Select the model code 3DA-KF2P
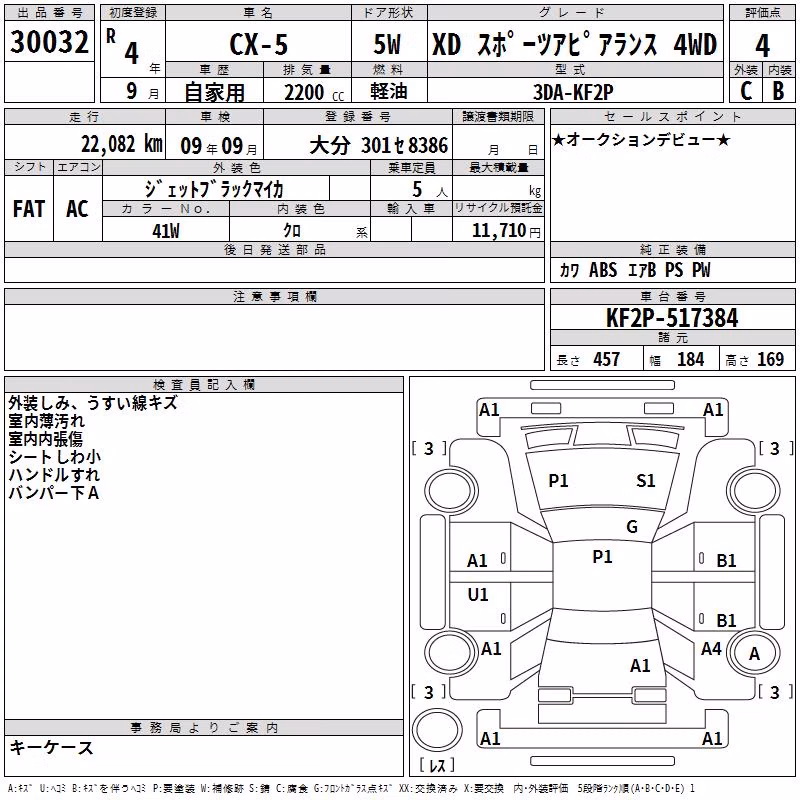 pos(573,92)
